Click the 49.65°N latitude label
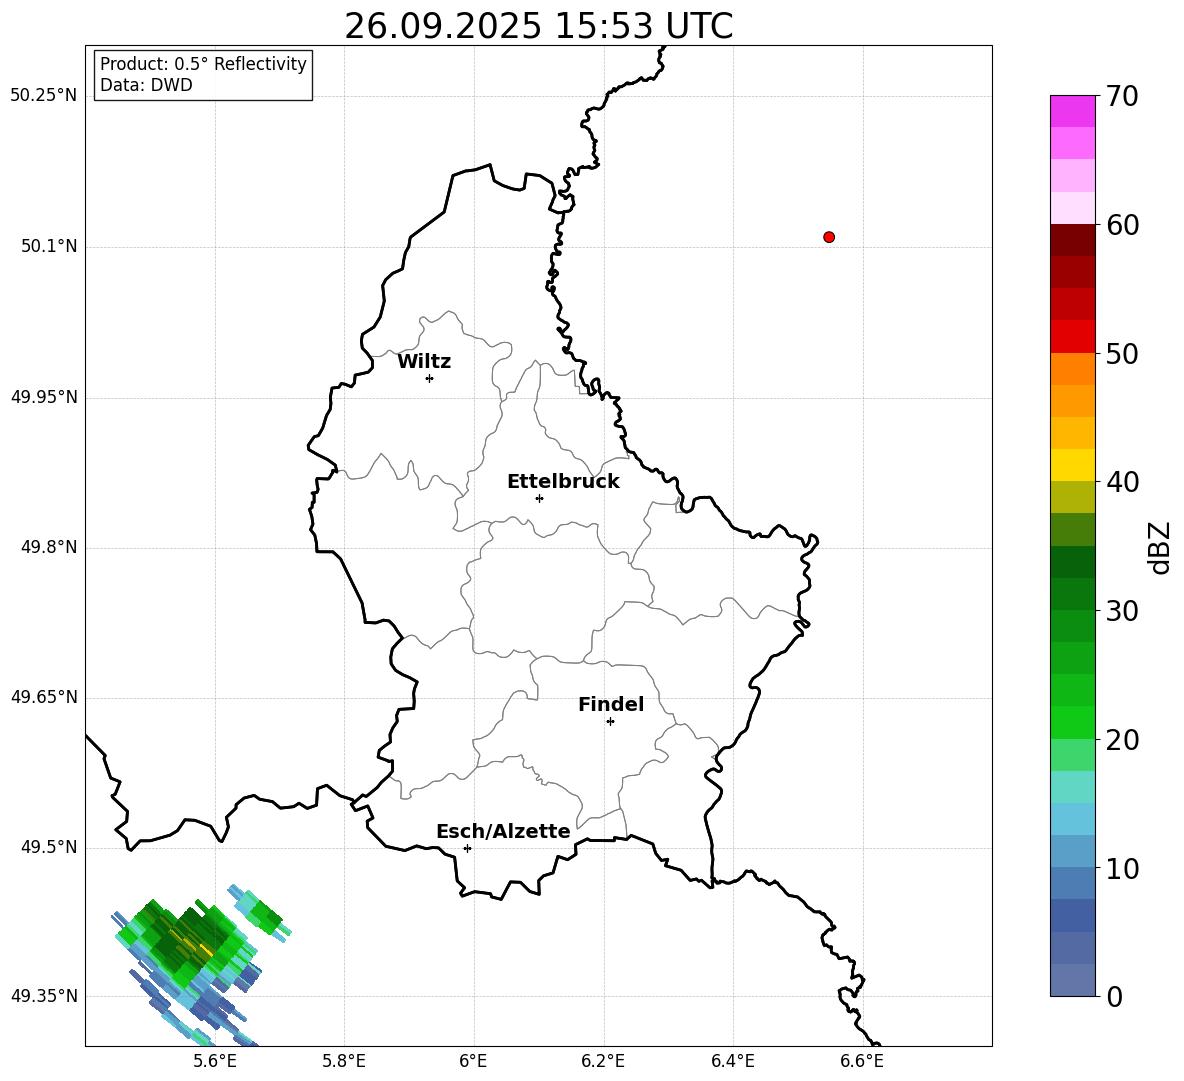1184x1081 pixels. (44, 697)
